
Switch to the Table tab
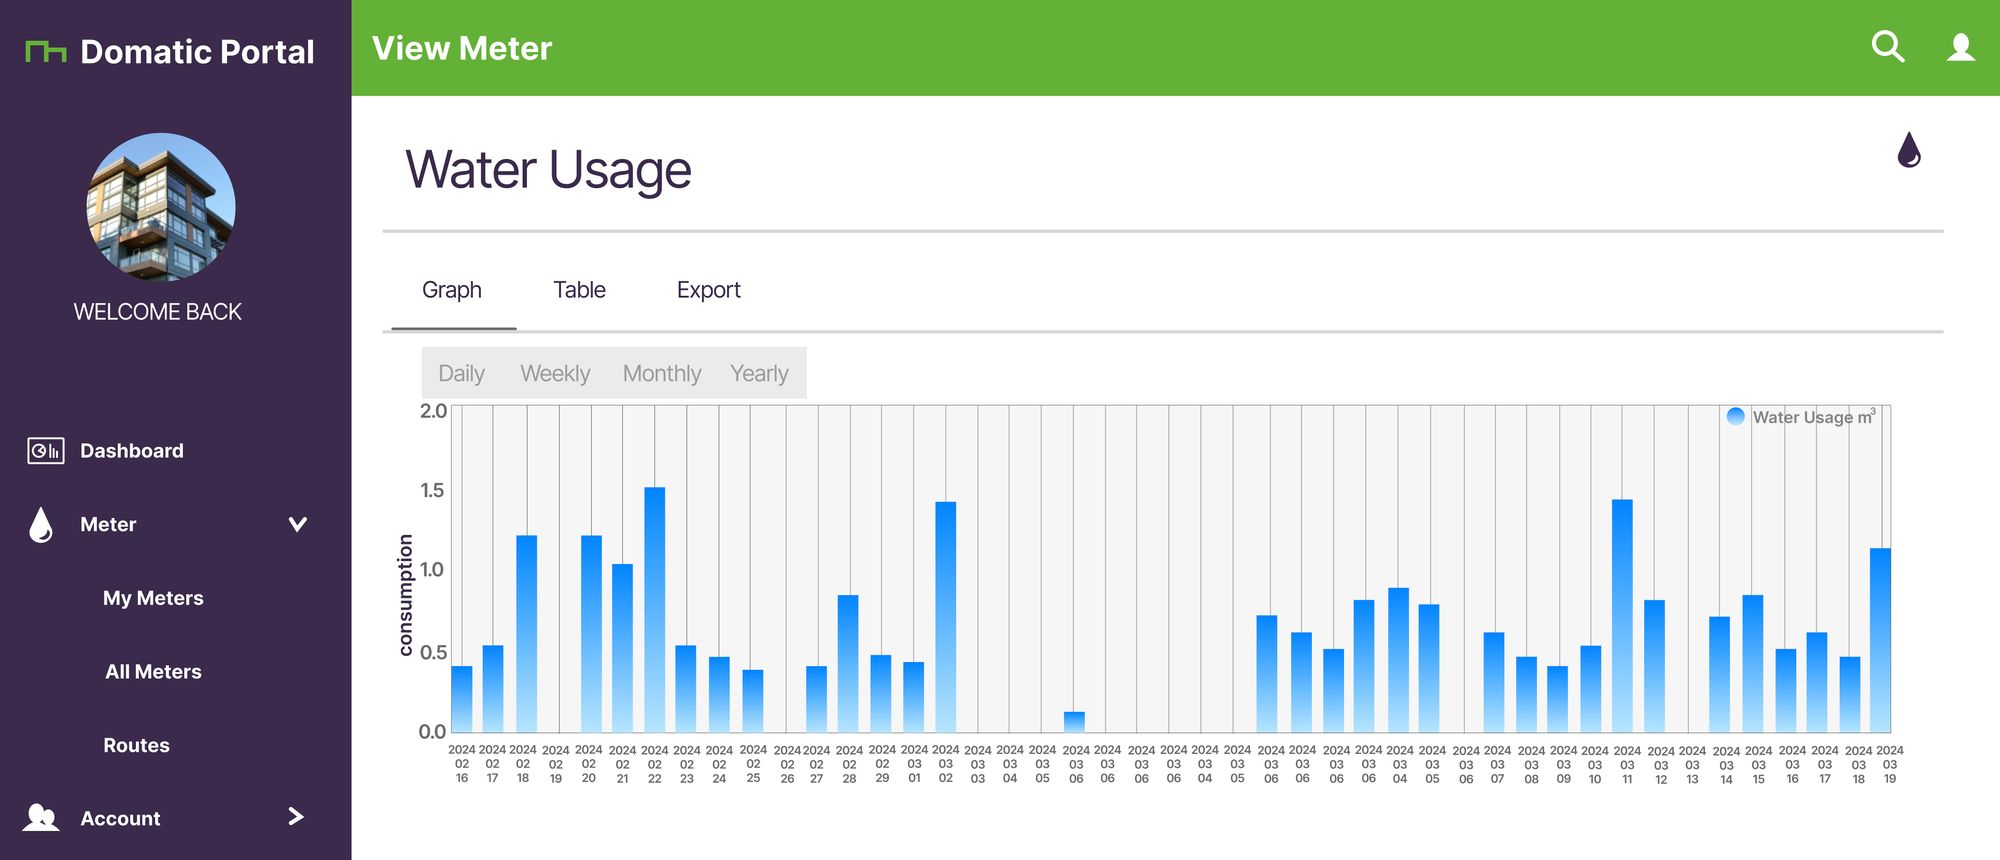tap(580, 290)
